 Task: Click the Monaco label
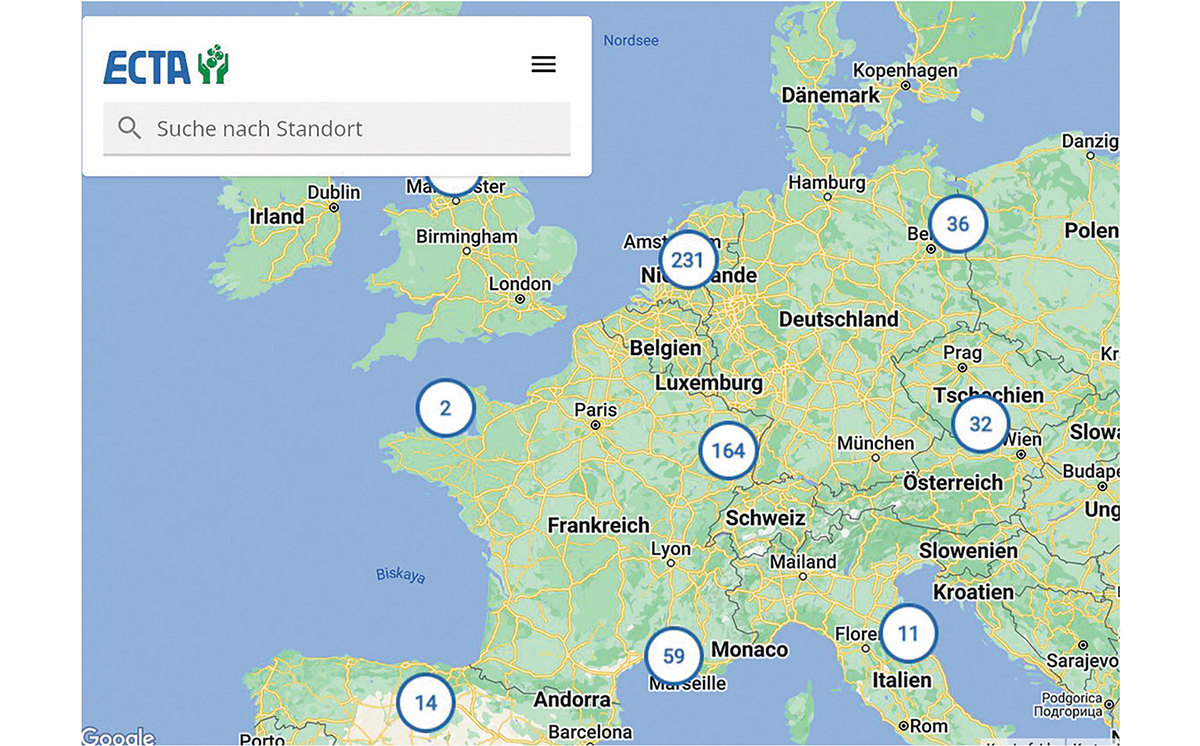tap(750, 650)
